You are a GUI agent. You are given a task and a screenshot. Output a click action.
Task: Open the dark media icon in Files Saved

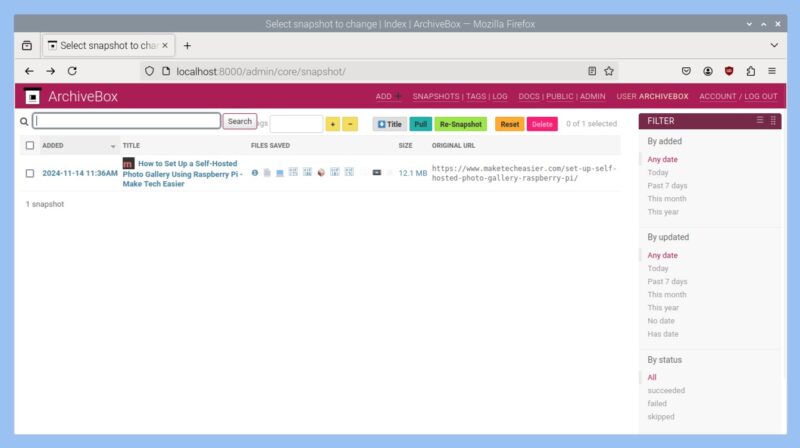377,173
